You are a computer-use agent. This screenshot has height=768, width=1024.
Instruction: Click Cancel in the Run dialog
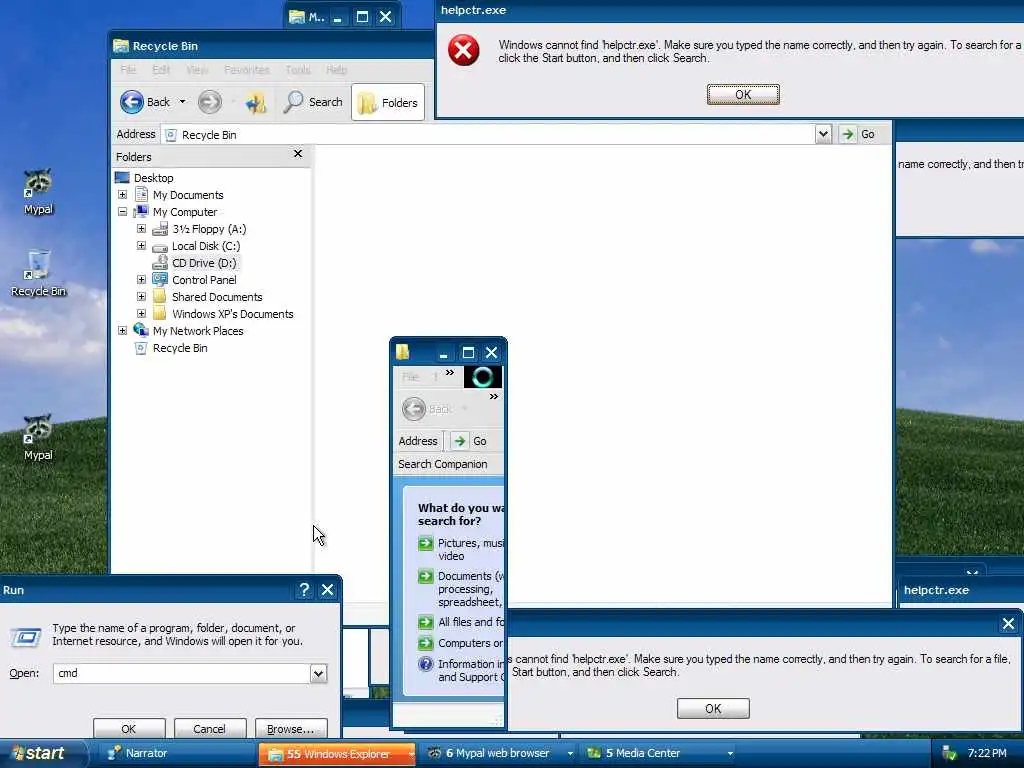[209, 729]
